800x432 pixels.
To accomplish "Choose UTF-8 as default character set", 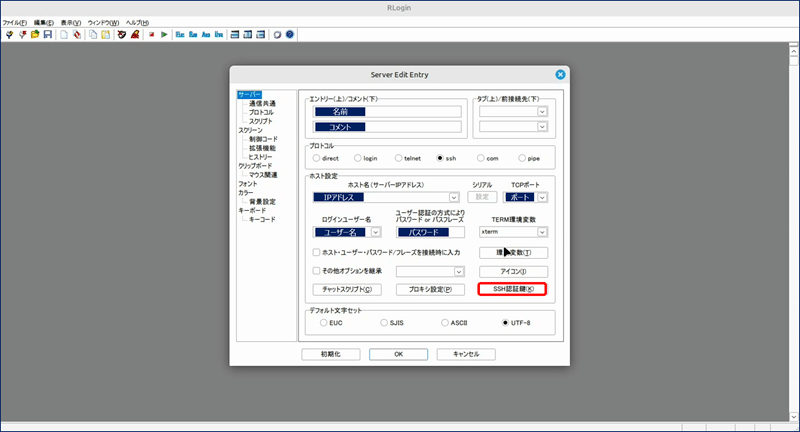I will 505,323.
